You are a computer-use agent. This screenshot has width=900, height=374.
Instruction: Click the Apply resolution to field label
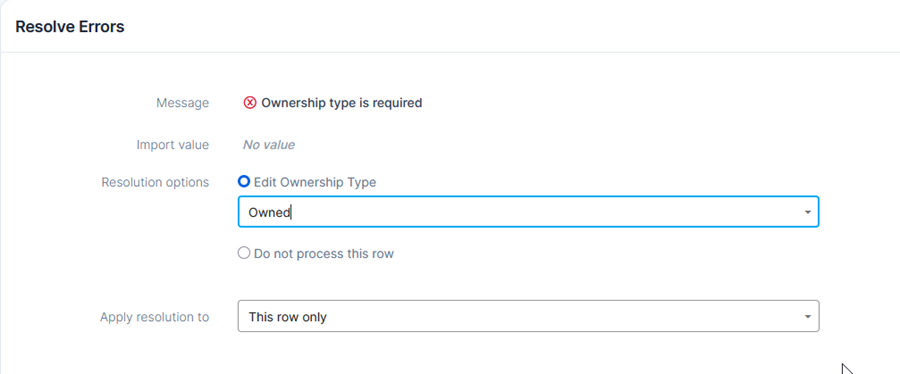click(x=154, y=317)
